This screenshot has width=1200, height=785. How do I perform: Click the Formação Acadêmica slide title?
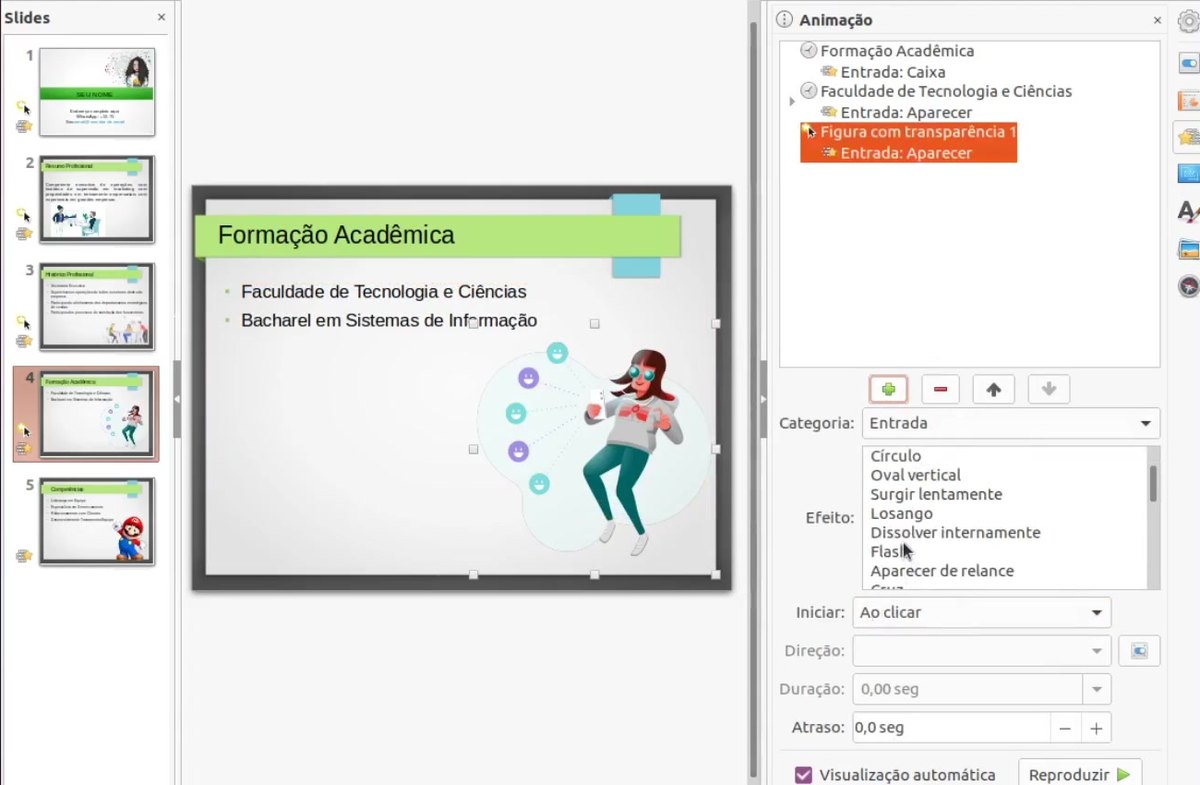336,235
